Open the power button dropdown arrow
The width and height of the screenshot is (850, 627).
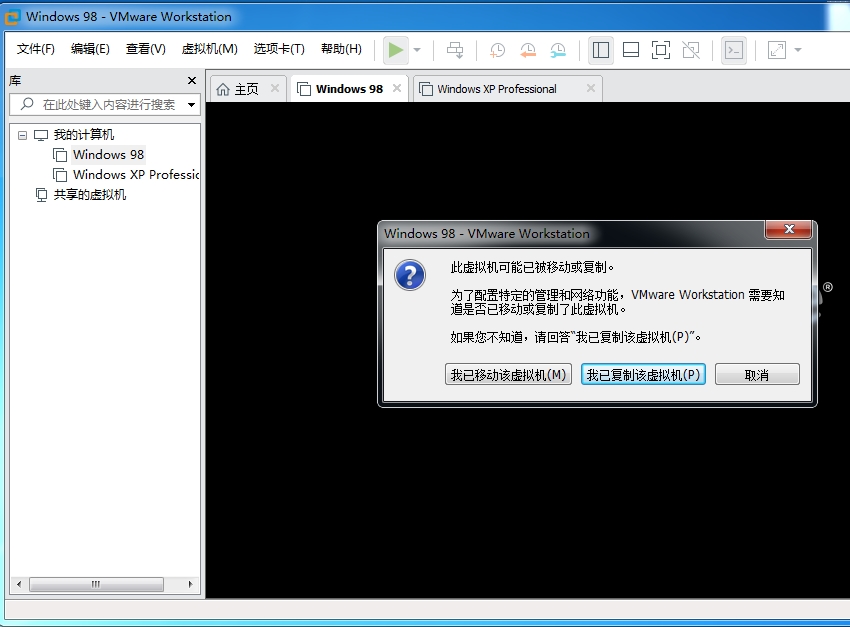tap(416, 49)
